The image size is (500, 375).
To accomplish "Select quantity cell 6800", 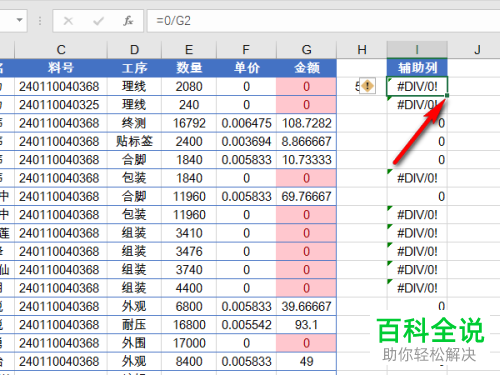I will point(189,306).
